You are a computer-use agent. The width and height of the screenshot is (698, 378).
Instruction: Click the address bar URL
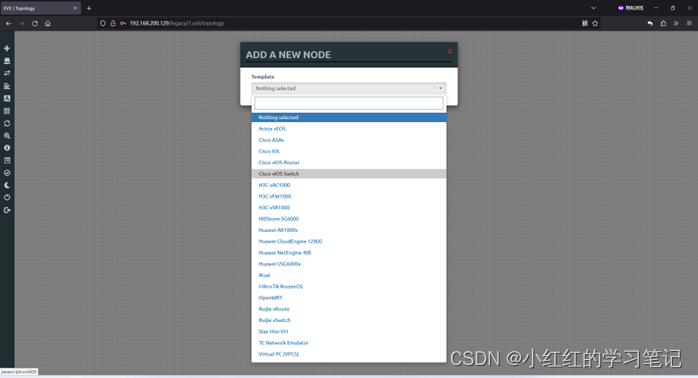(177, 23)
